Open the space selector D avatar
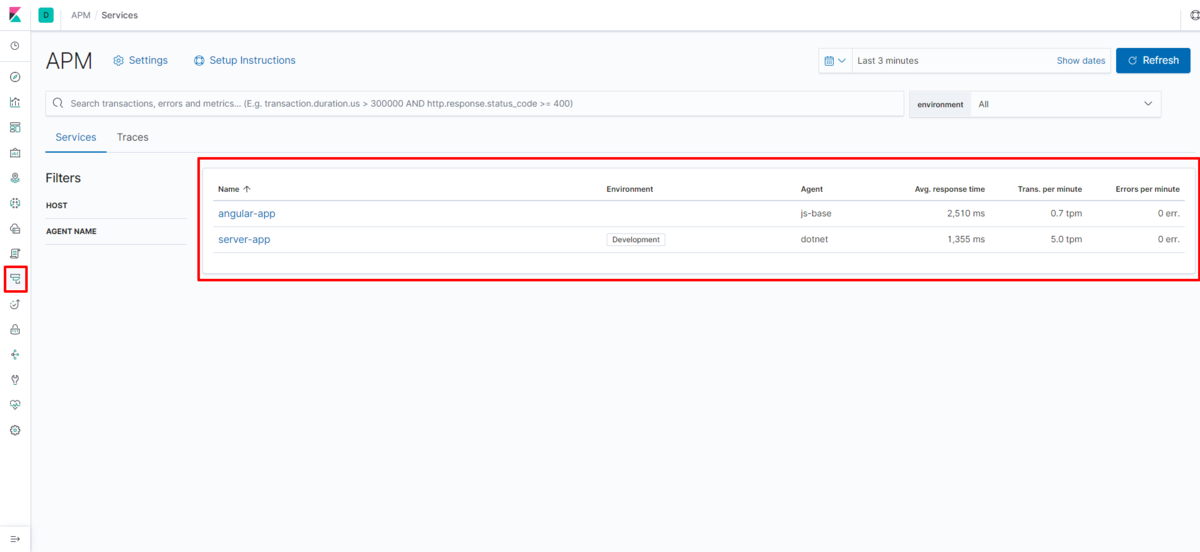1200x552 pixels. (x=46, y=15)
